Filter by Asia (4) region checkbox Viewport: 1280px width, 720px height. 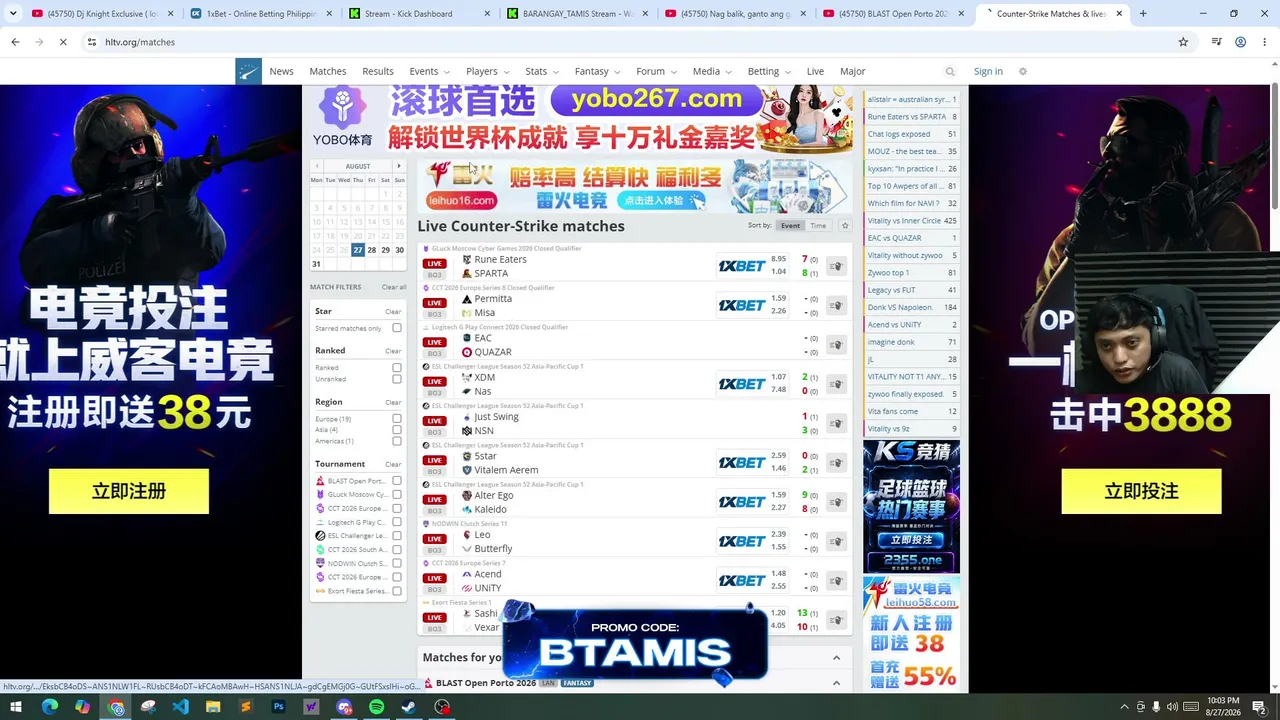[x=397, y=430]
